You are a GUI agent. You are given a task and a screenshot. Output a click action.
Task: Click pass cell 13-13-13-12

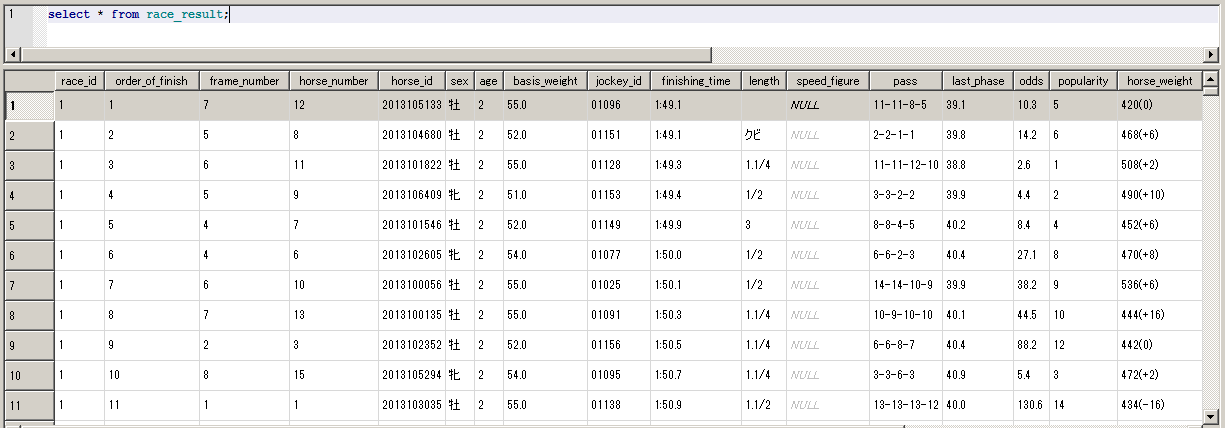click(x=905, y=405)
